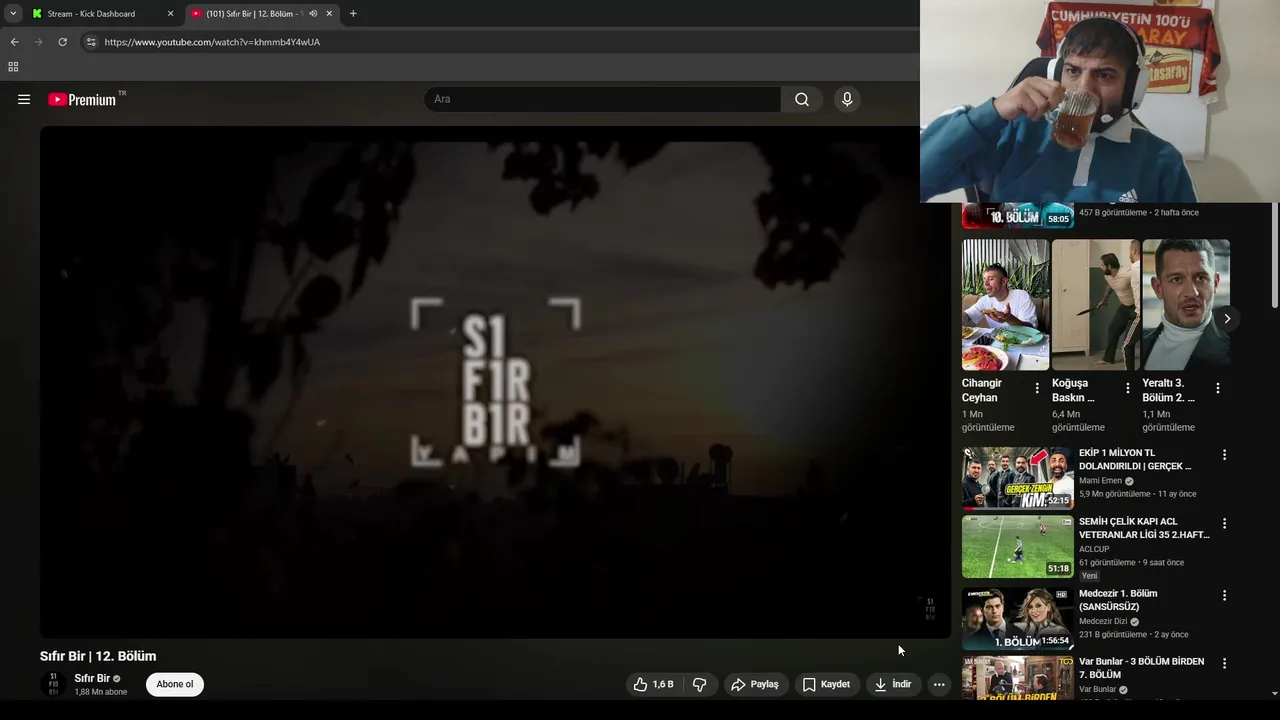Click the search magnifier button
The image size is (1280, 720).
coord(802,99)
